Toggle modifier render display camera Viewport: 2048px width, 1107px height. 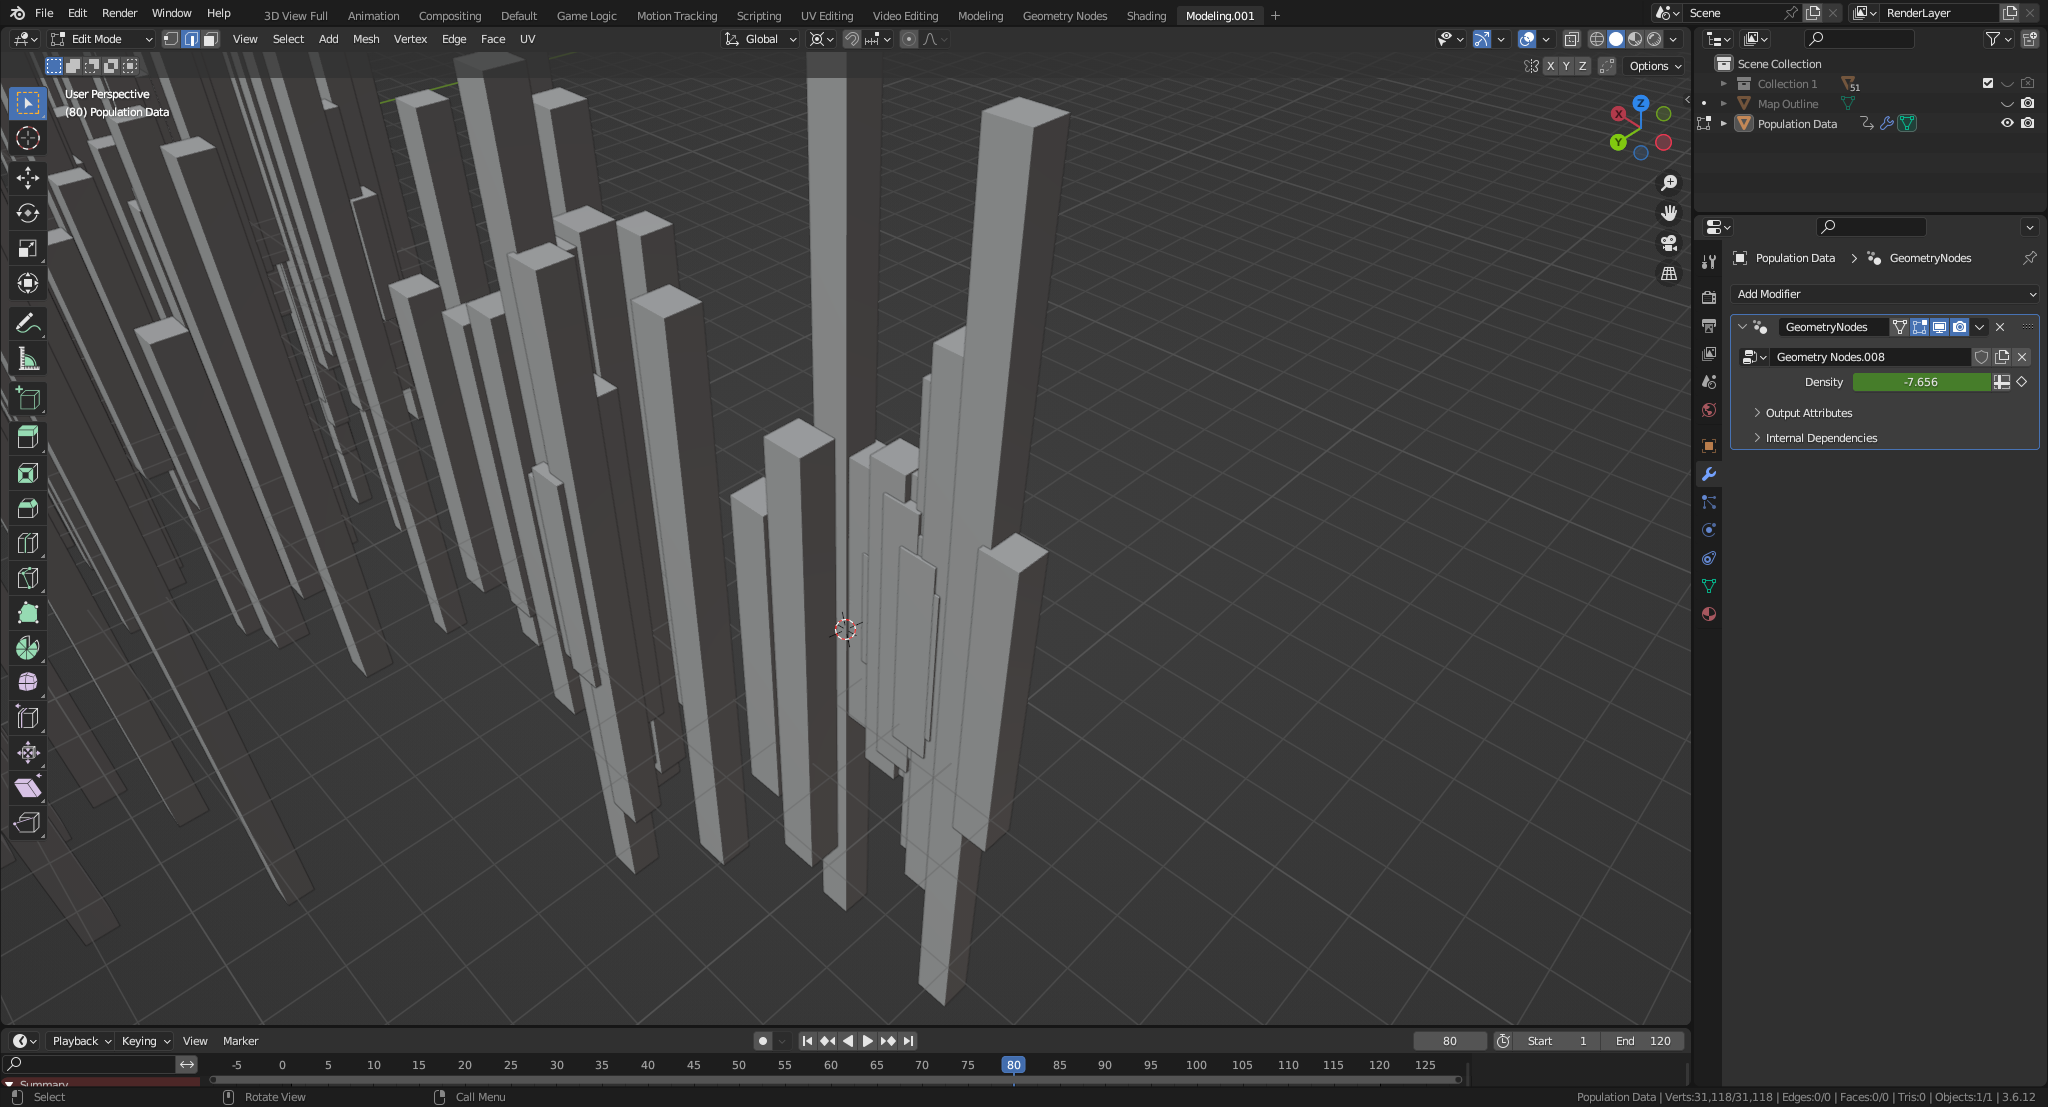[x=1959, y=327]
